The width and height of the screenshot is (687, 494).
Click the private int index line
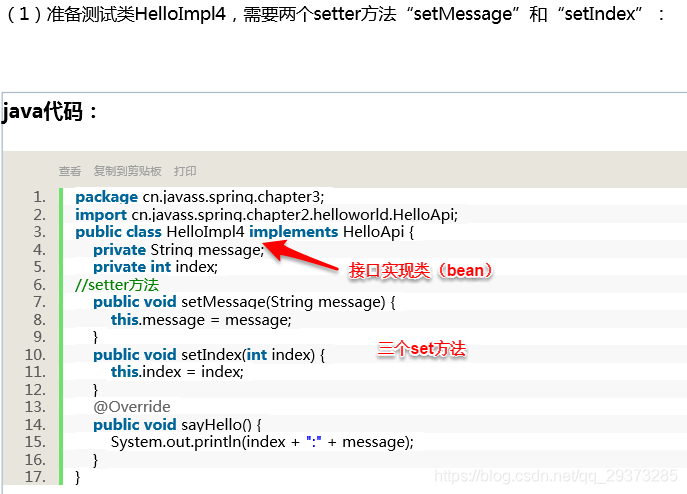156,267
